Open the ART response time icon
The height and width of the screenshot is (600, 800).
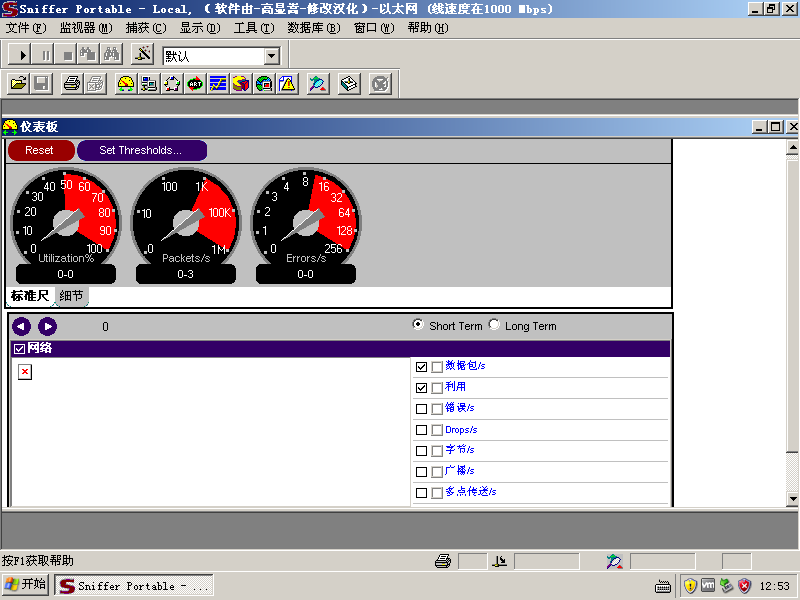click(195, 84)
